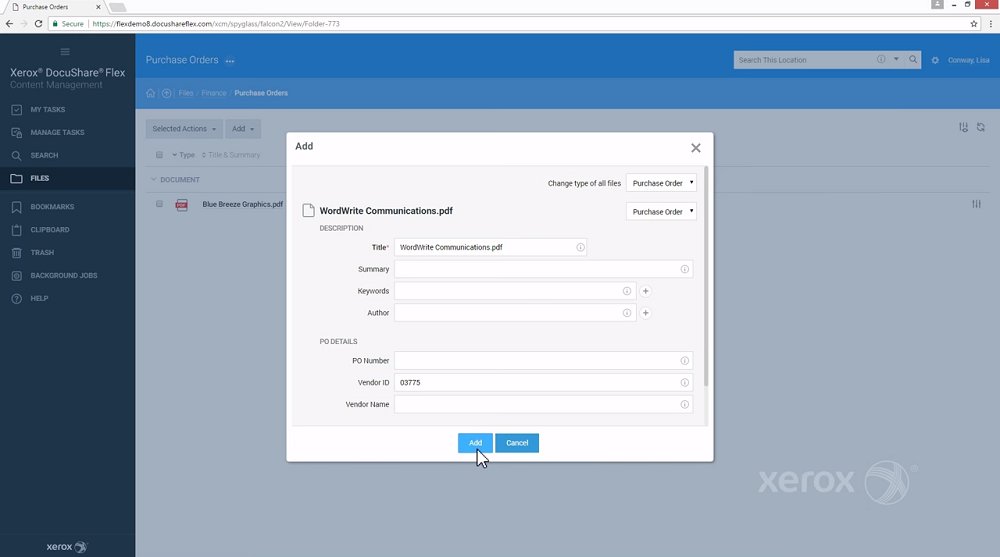
Task: Click the Add button in dialog
Action: click(475, 443)
